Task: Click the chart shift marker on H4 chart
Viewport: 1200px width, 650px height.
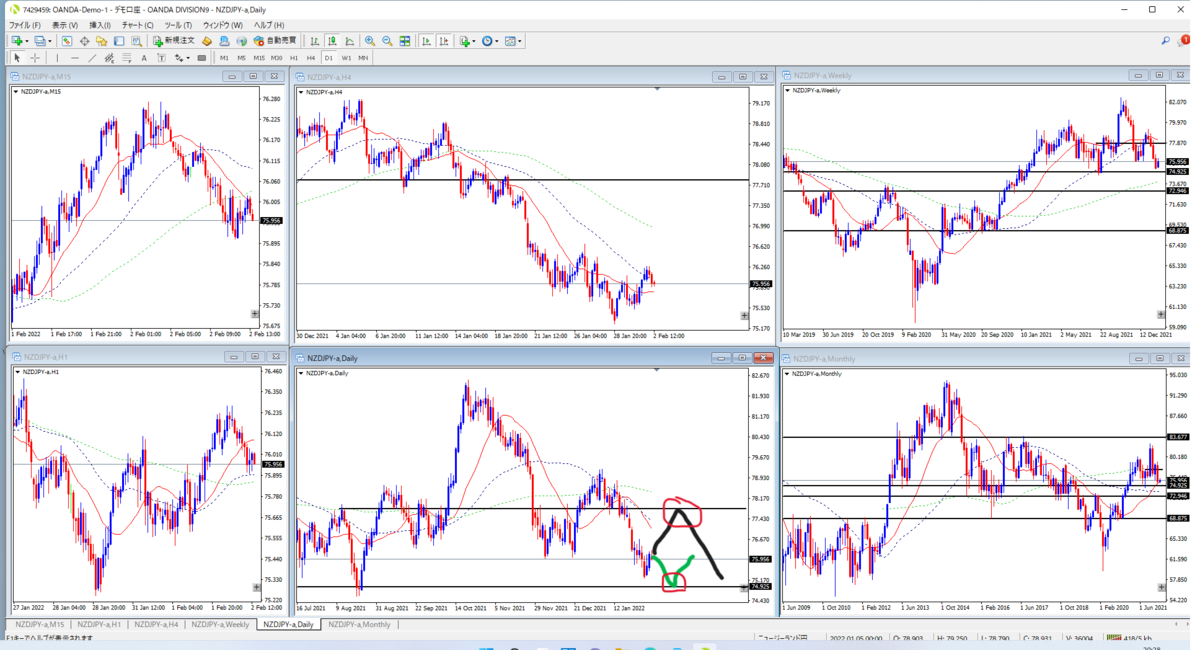Action: (657, 89)
